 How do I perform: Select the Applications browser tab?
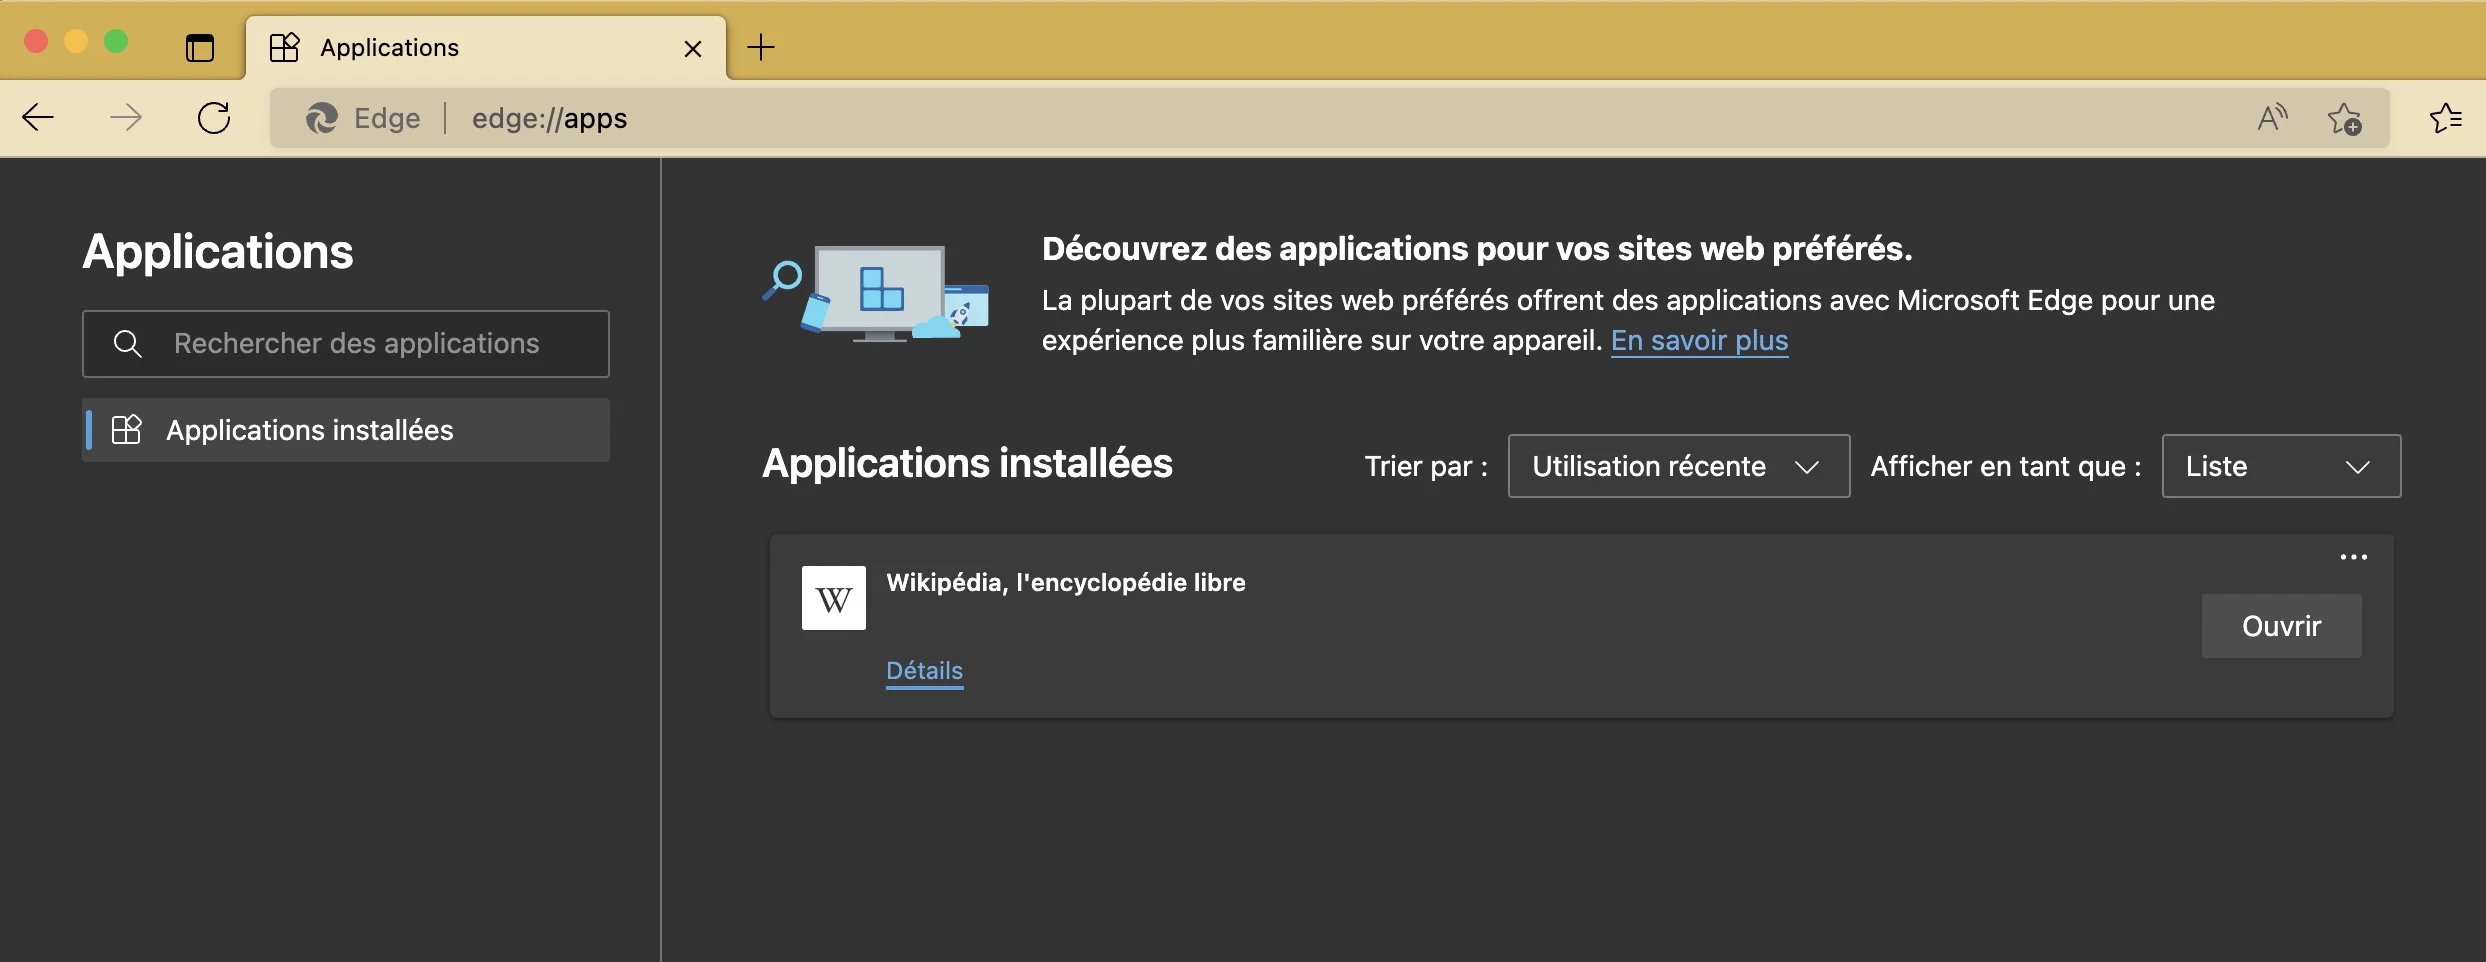(x=486, y=47)
